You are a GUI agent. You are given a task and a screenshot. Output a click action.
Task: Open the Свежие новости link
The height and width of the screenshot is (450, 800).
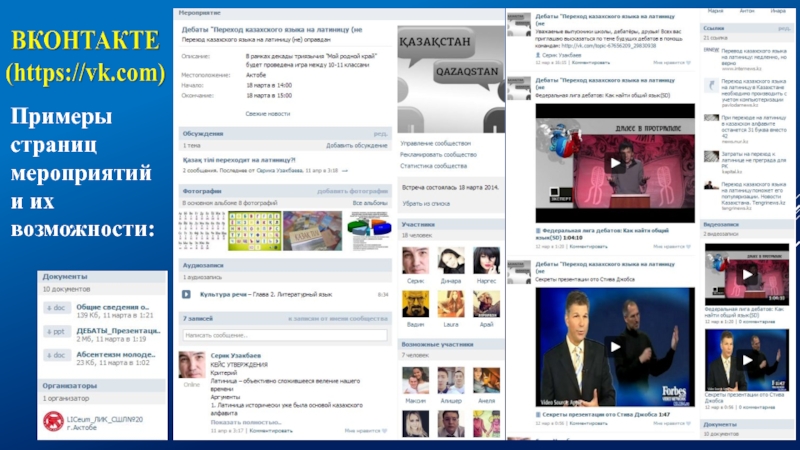point(267,114)
